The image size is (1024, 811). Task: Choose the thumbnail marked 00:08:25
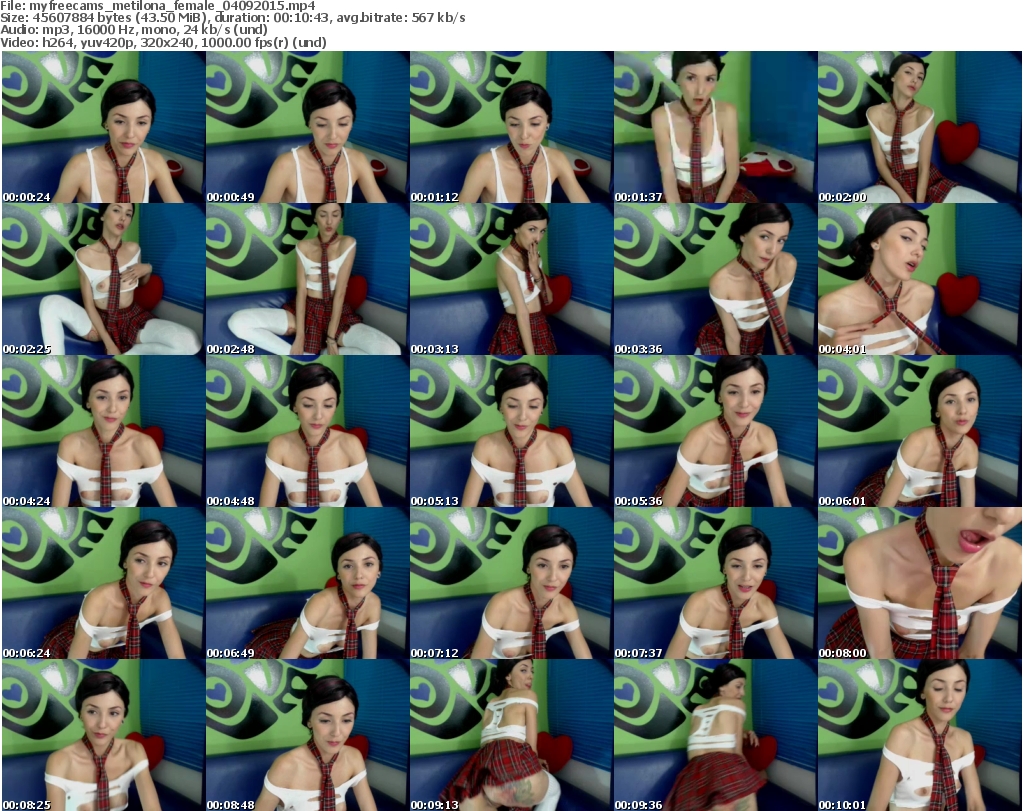[x=104, y=735]
